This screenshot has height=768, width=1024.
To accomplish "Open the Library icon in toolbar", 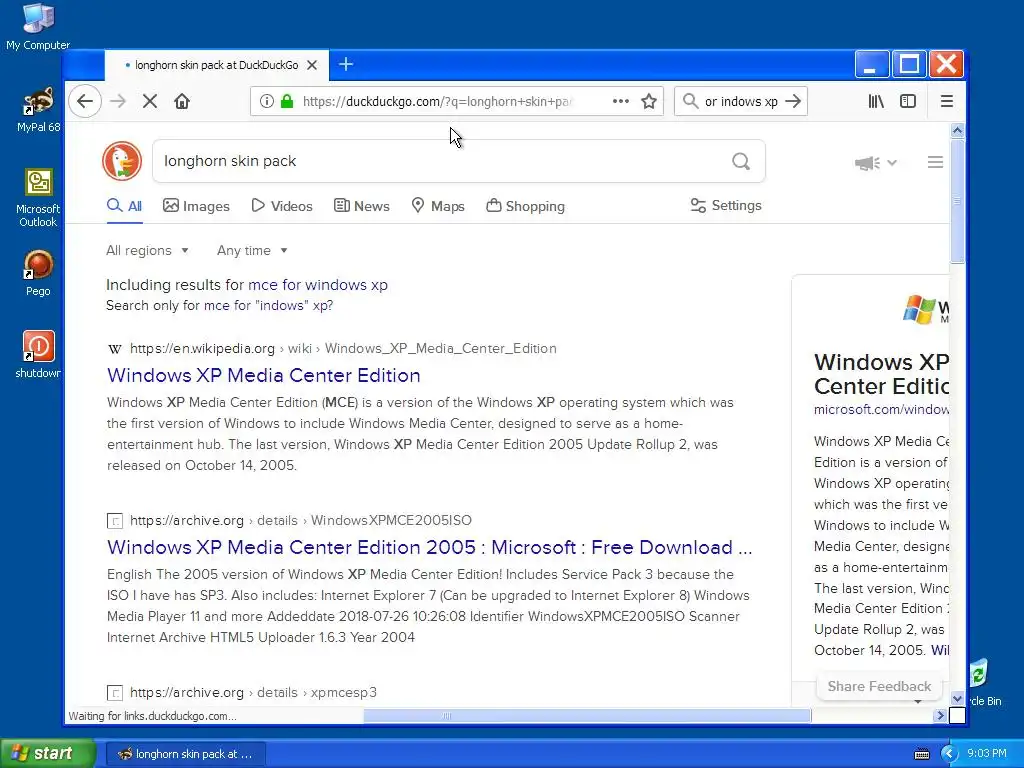I will click(x=876, y=101).
